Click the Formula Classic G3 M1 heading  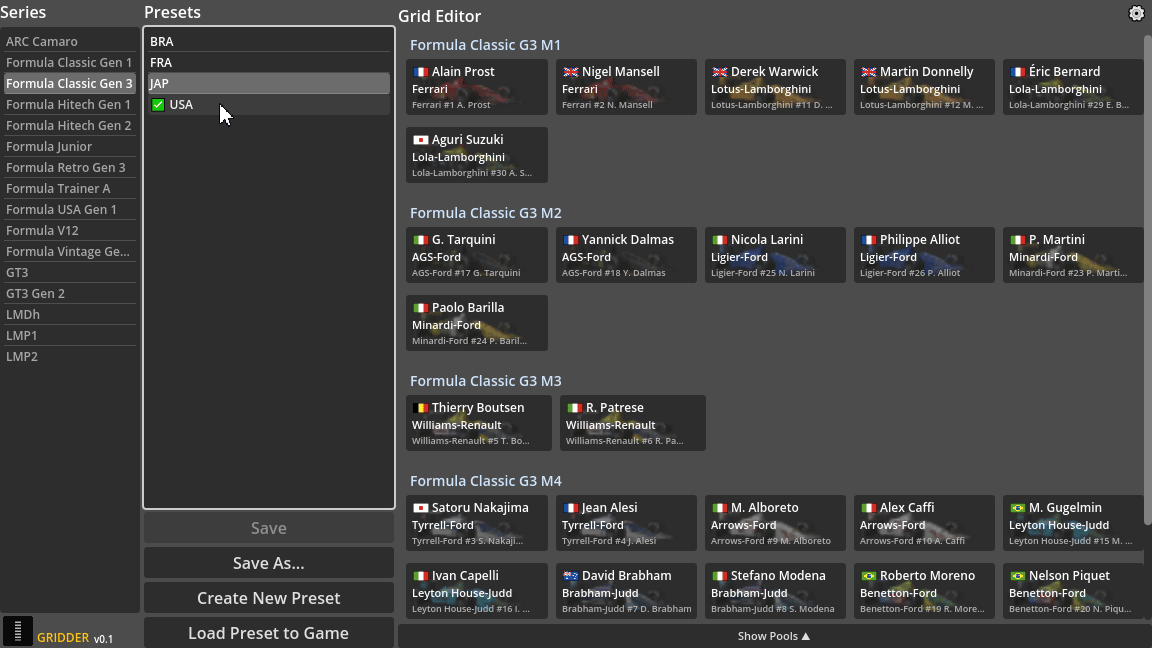(485, 46)
